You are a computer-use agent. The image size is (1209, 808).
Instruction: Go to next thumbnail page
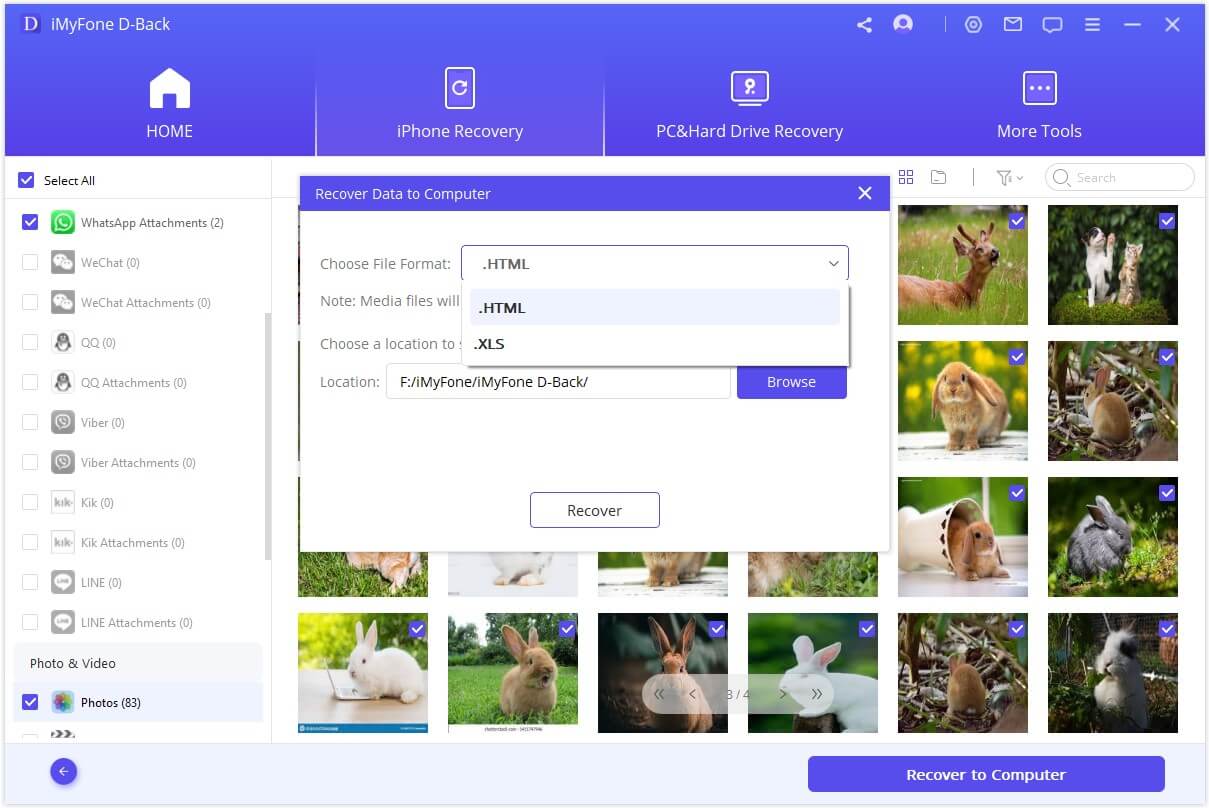click(x=783, y=693)
